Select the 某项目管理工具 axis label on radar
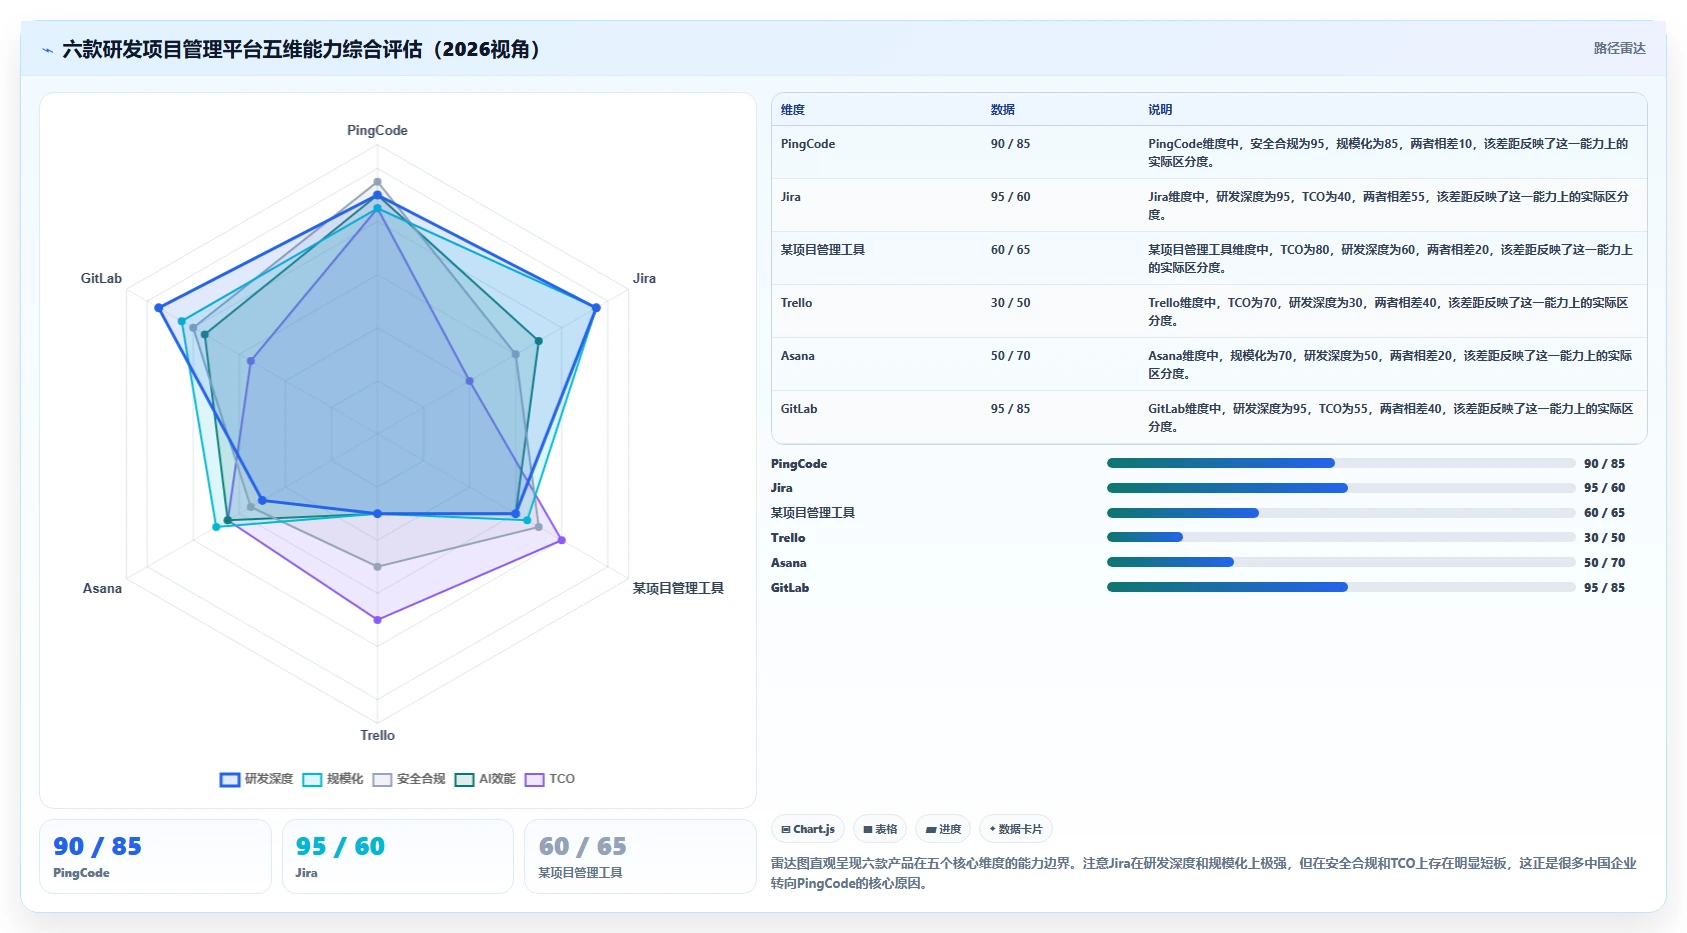The height and width of the screenshot is (933, 1687). (x=678, y=589)
